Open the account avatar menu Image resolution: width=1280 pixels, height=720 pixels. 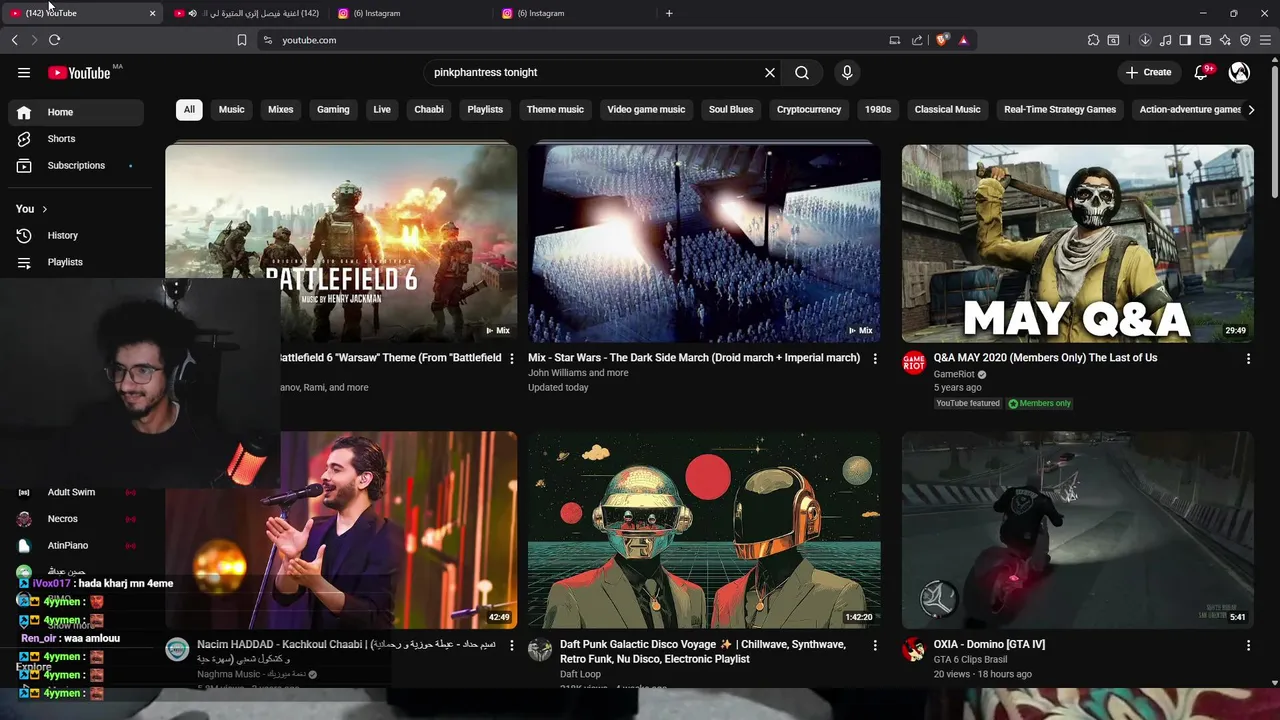point(1239,72)
